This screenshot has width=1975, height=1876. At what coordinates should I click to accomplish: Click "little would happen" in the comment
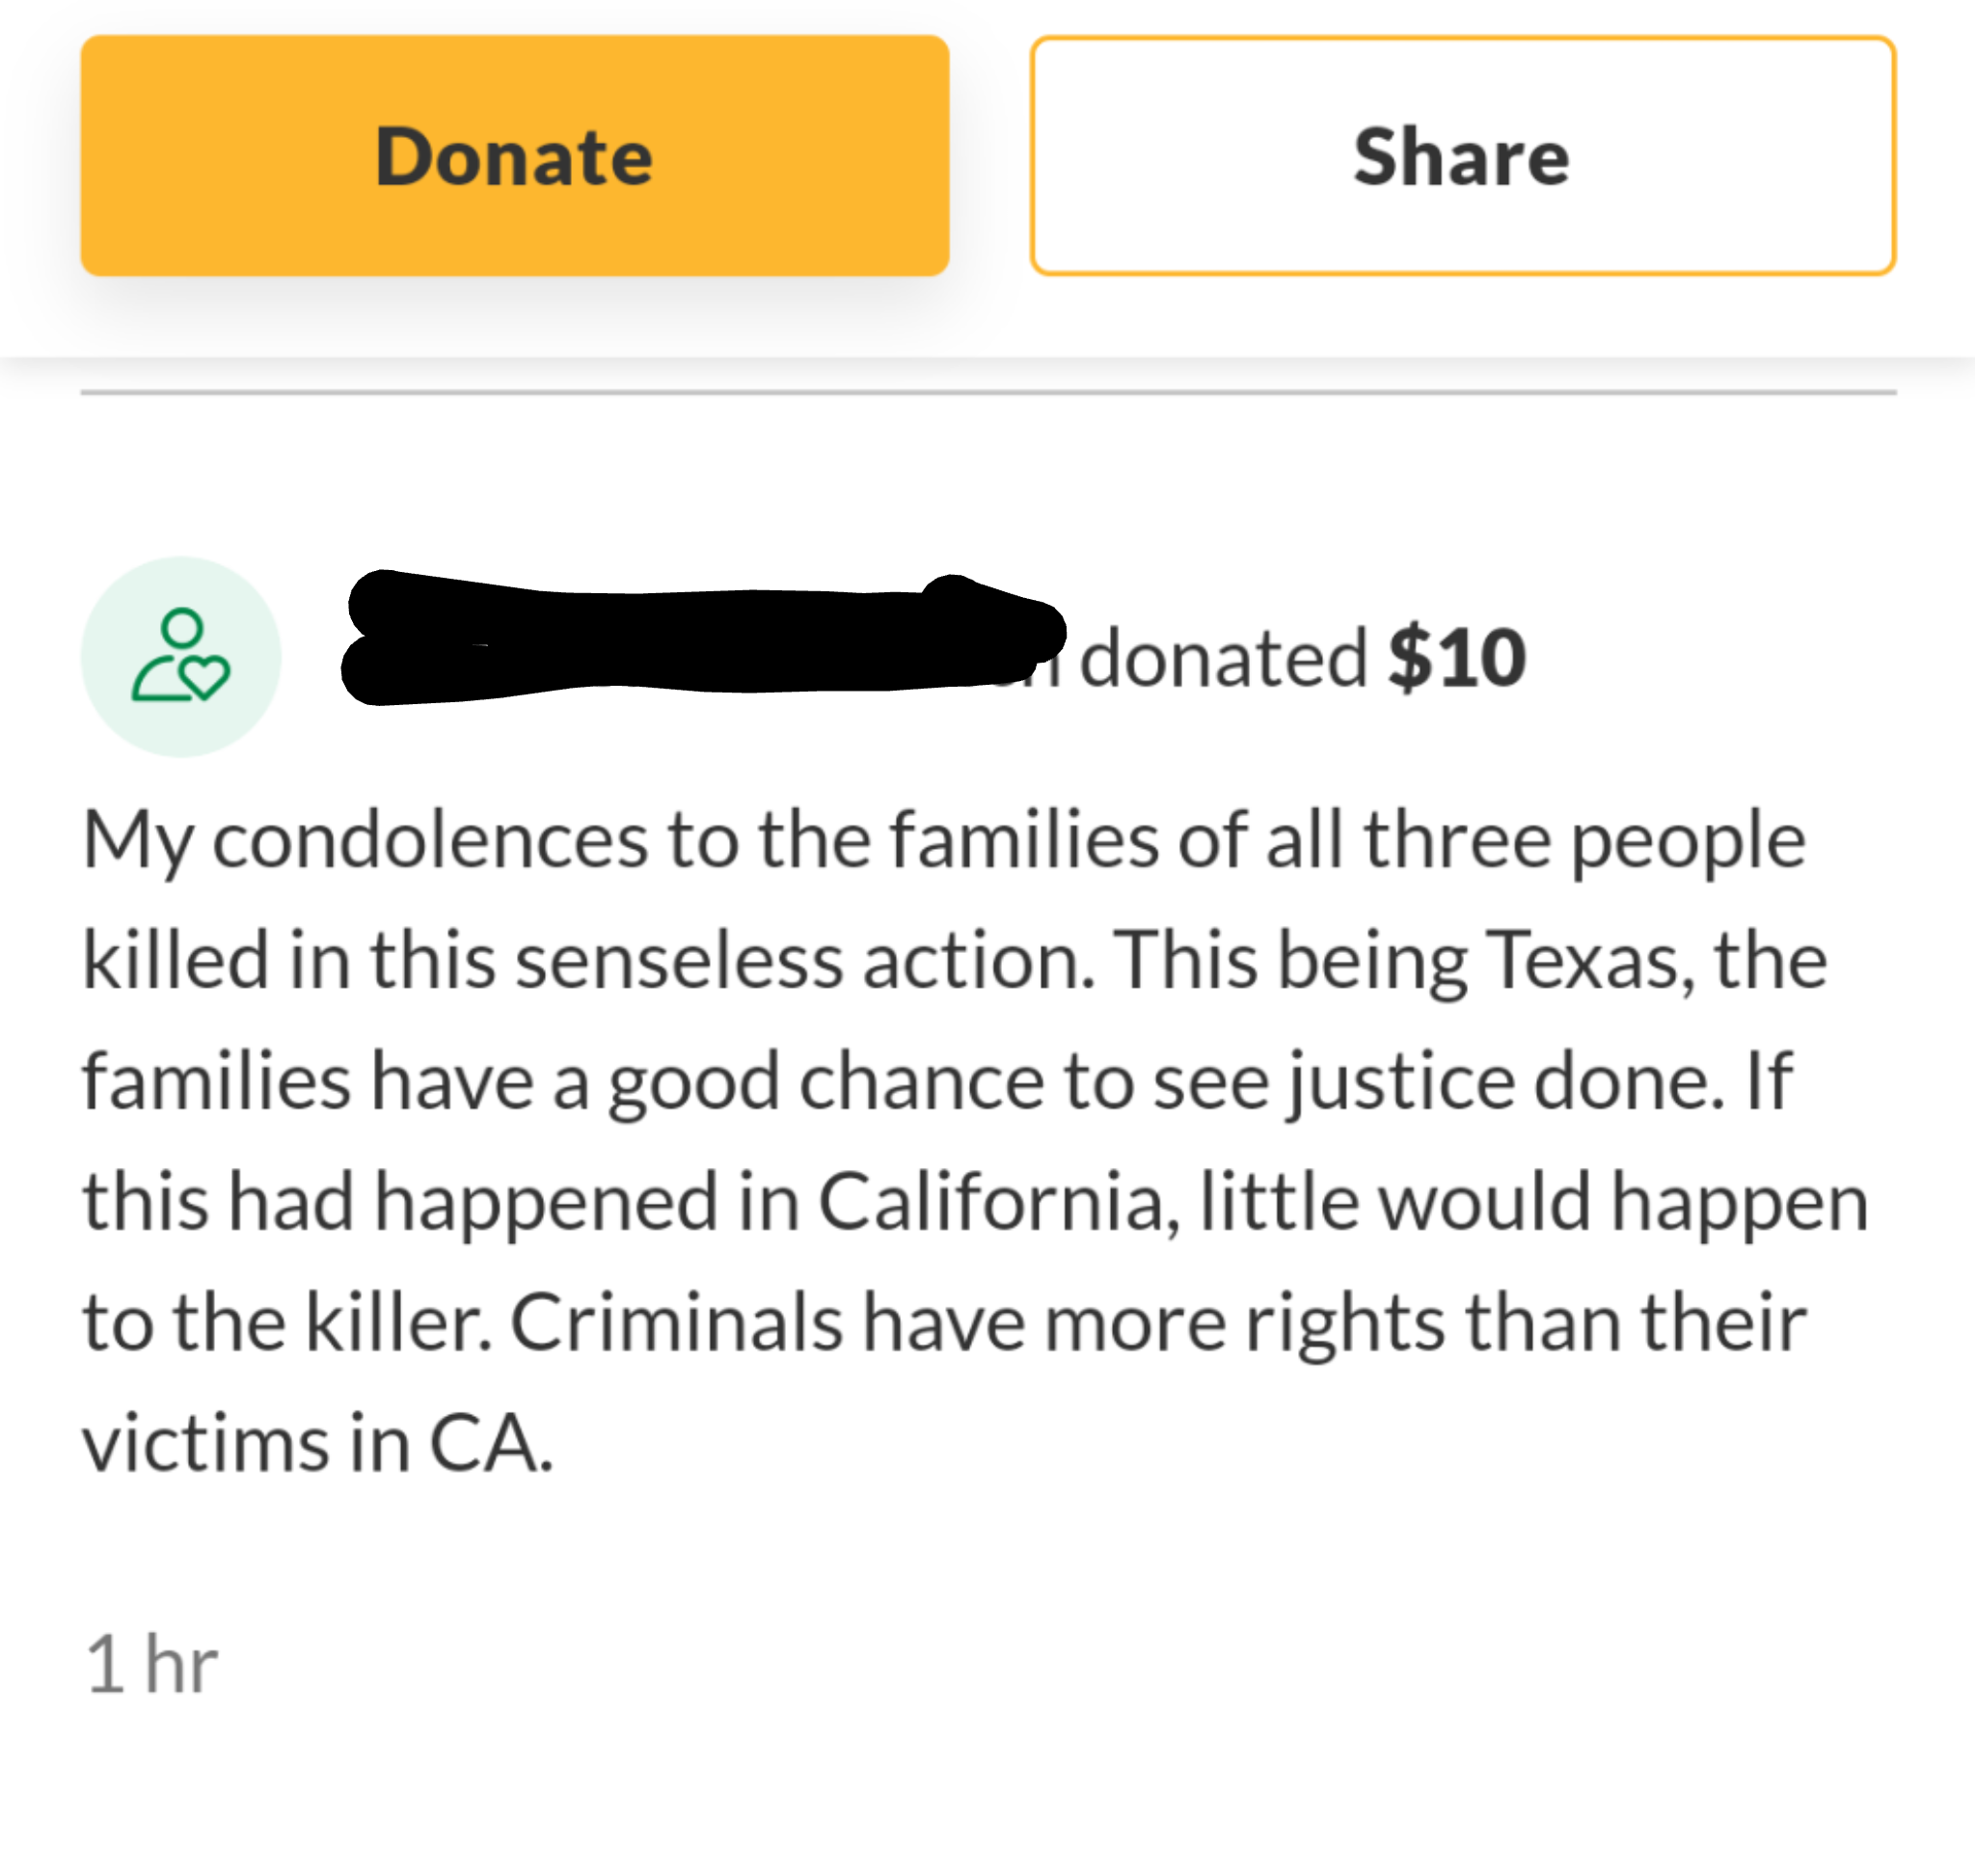point(1533,1202)
